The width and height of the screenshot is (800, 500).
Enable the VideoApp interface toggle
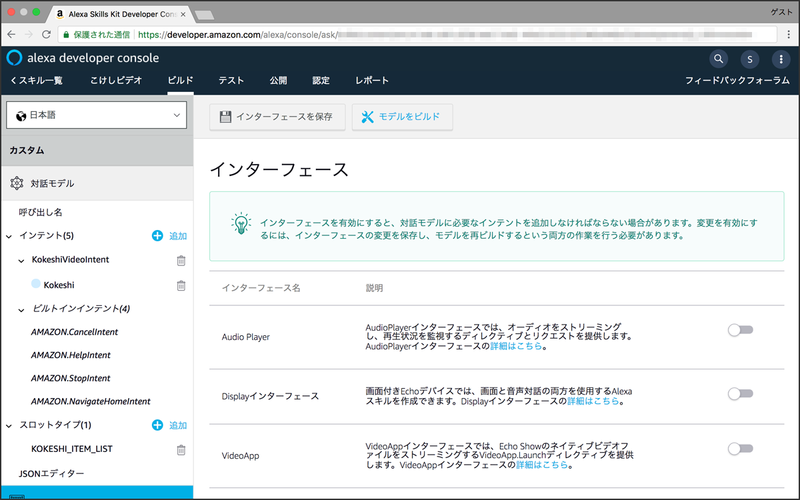pyautogui.click(x=740, y=448)
